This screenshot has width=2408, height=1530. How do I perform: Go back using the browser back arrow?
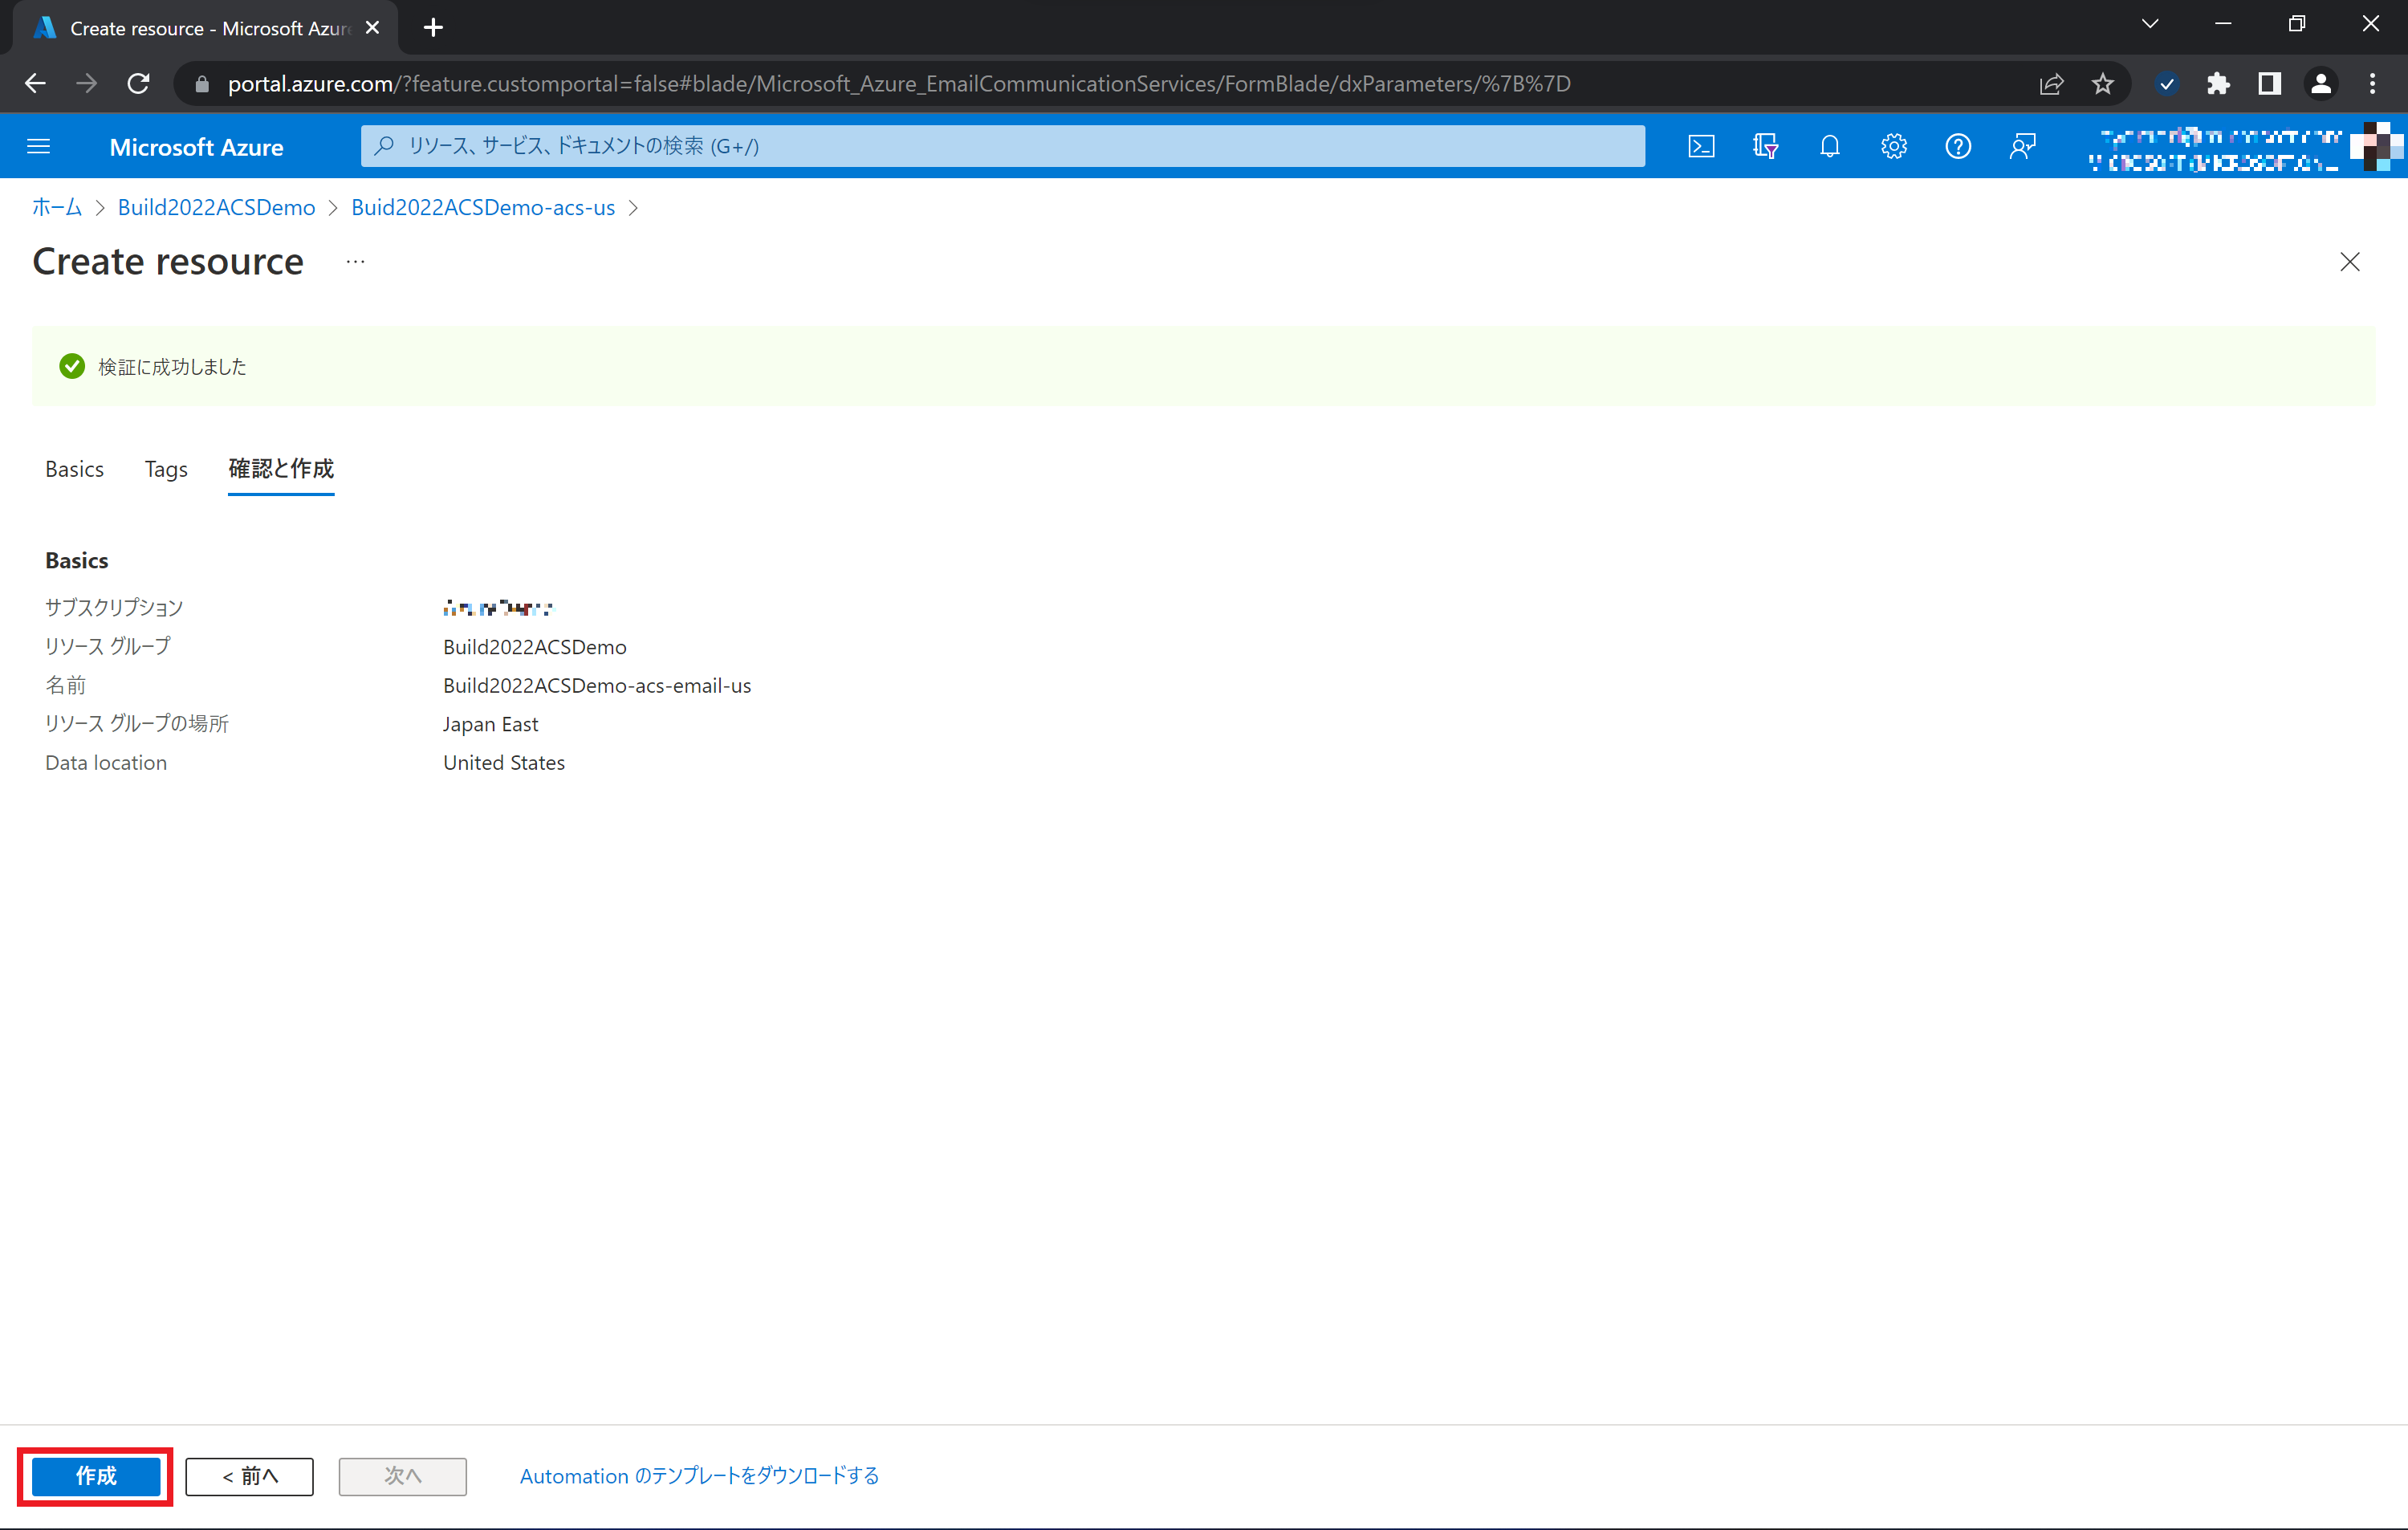point(35,84)
